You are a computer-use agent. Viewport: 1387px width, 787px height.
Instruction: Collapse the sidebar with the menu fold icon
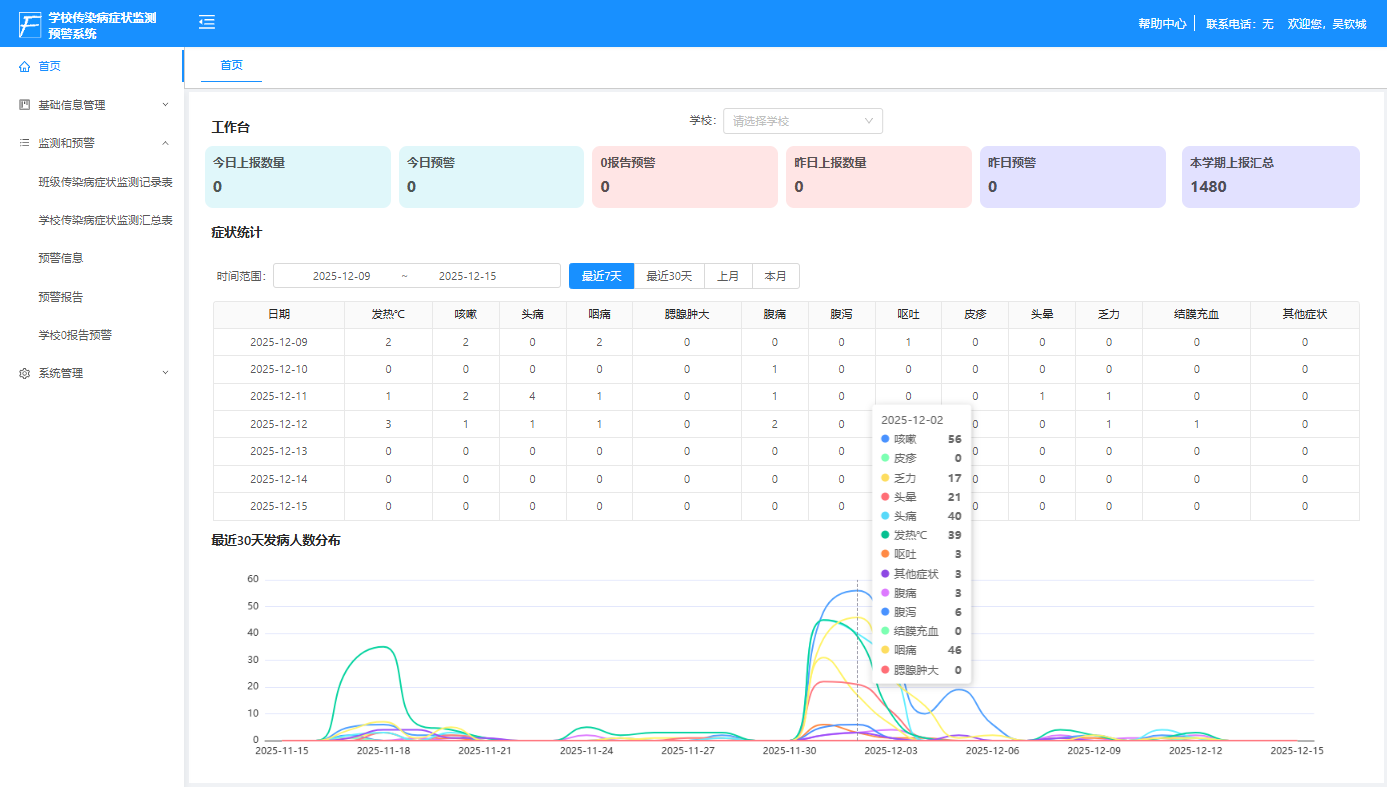207,23
